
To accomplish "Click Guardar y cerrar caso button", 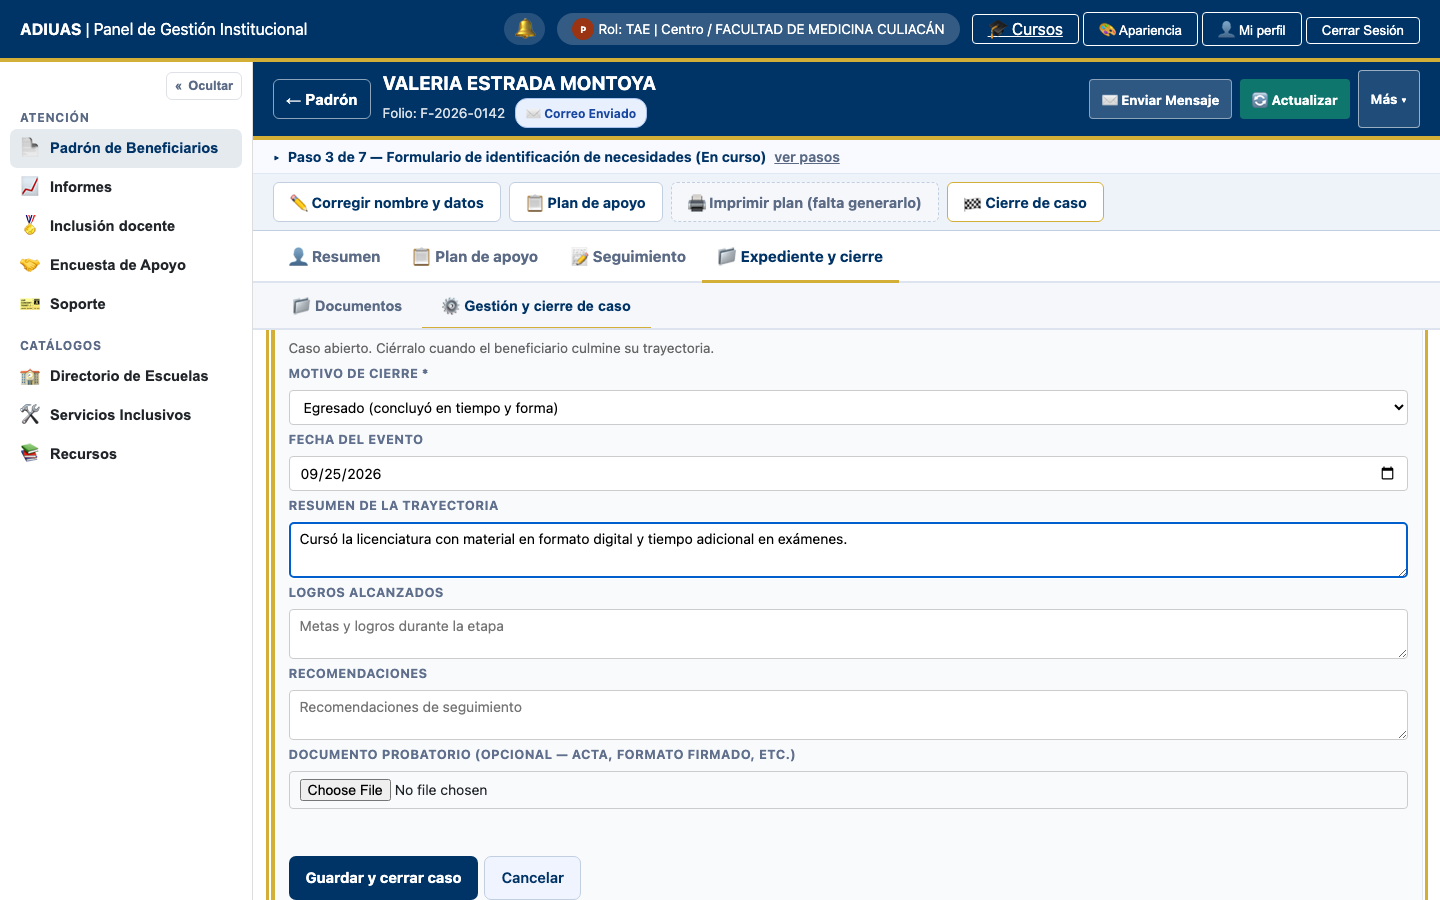I will pos(383,878).
